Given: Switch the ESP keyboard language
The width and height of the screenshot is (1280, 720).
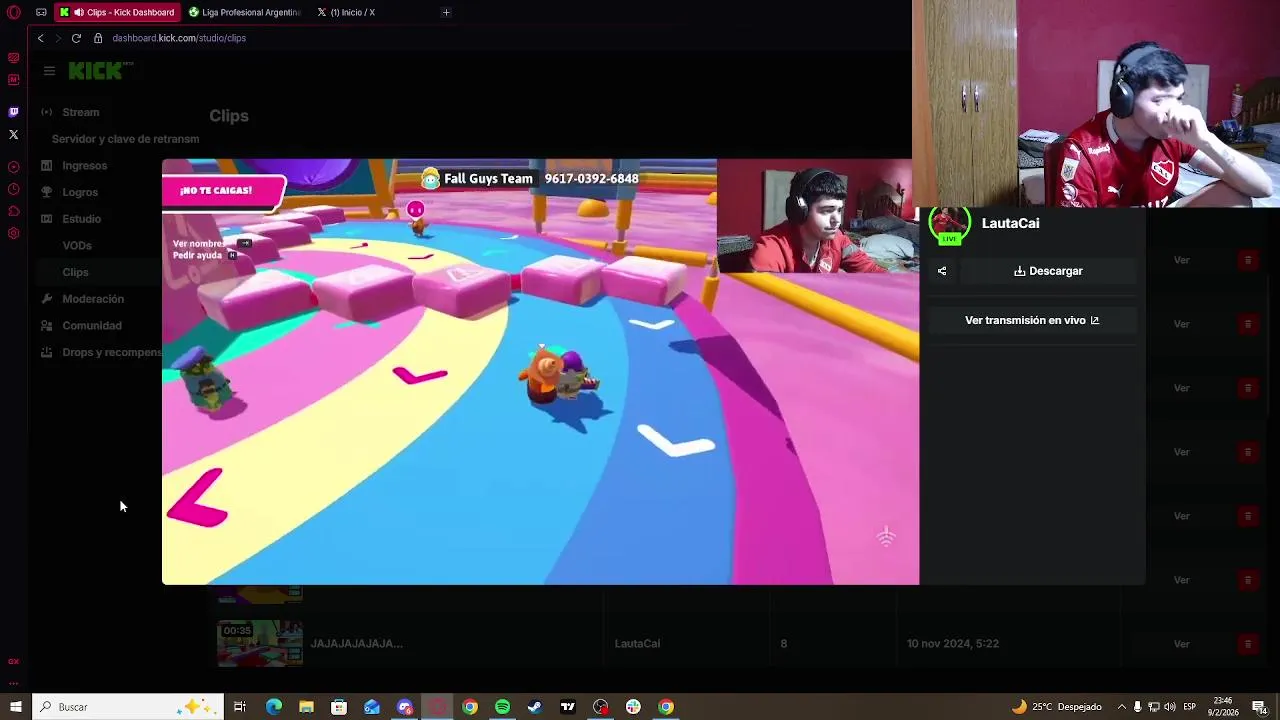Looking at the screenshot, I should [1189, 707].
